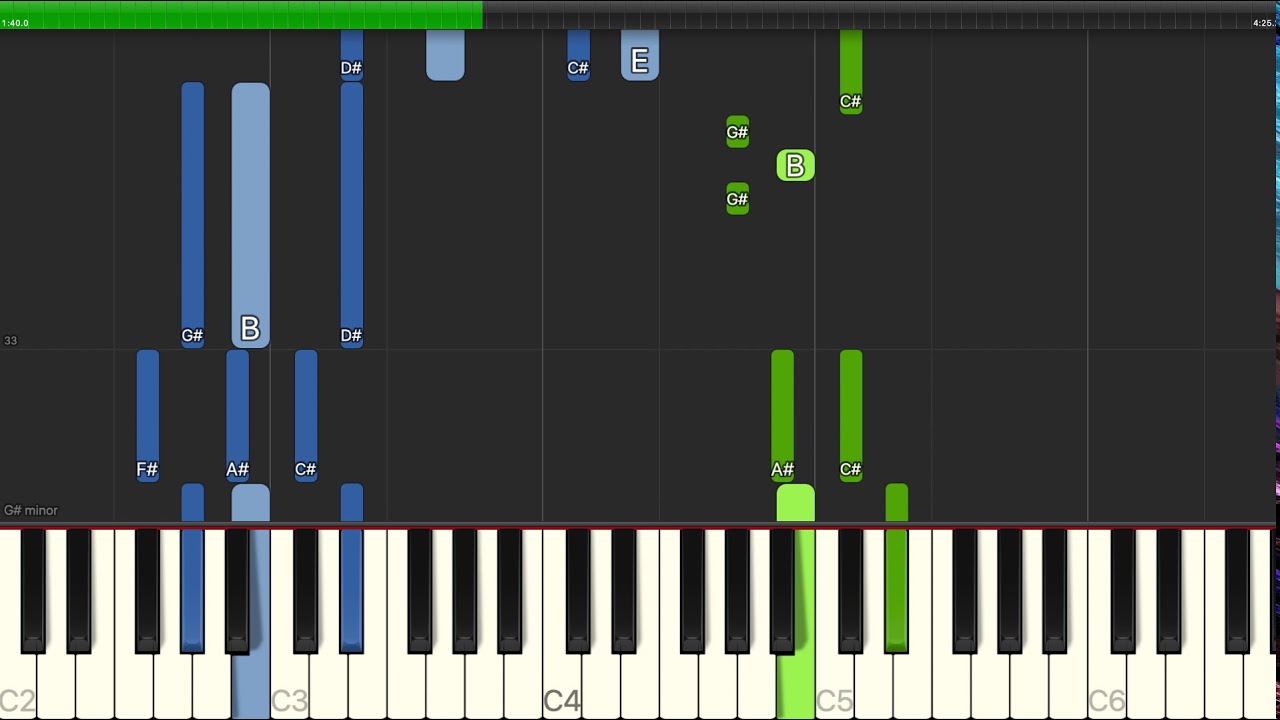The height and width of the screenshot is (720, 1280).
Task: Click the green A# falling note
Action: pos(782,416)
